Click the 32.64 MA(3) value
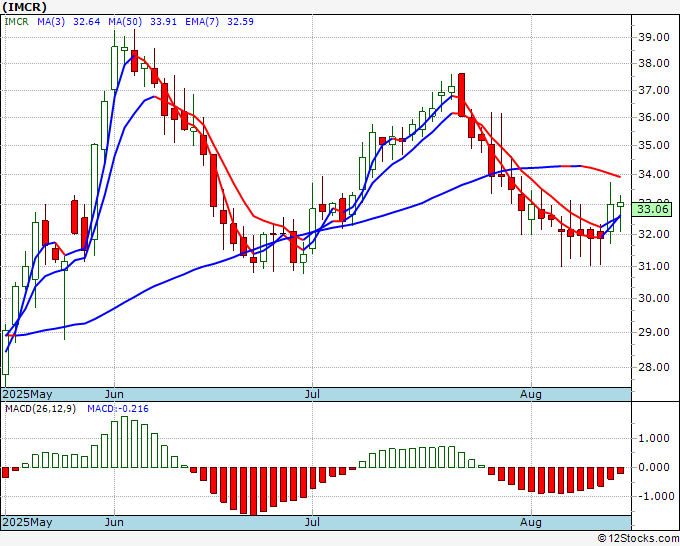Viewport: 680px width, 546px height. pyautogui.click(x=87, y=22)
